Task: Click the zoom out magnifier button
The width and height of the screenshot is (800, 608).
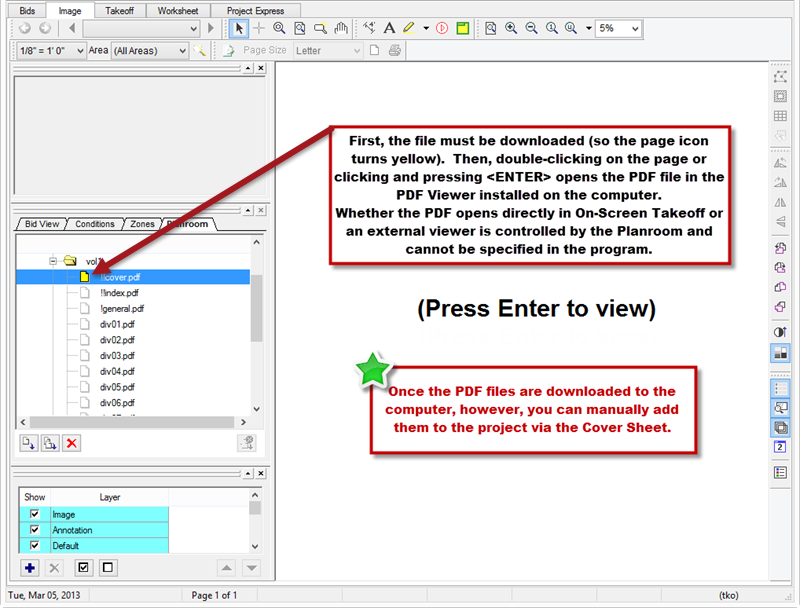Action: (x=531, y=29)
